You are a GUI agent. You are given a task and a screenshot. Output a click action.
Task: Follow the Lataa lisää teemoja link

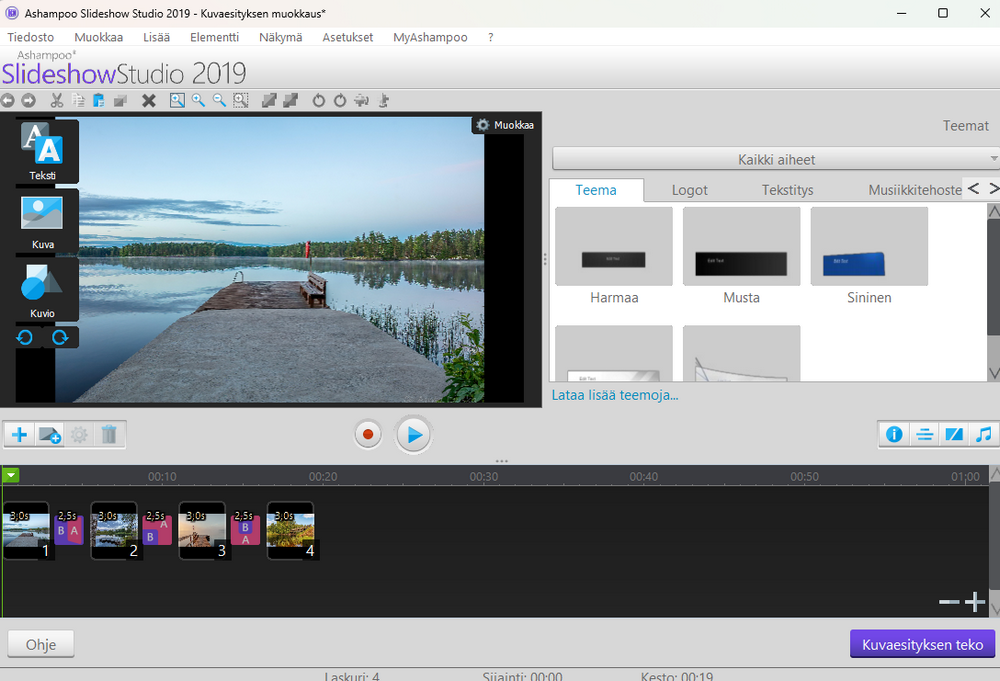click(x=615, y=395)
